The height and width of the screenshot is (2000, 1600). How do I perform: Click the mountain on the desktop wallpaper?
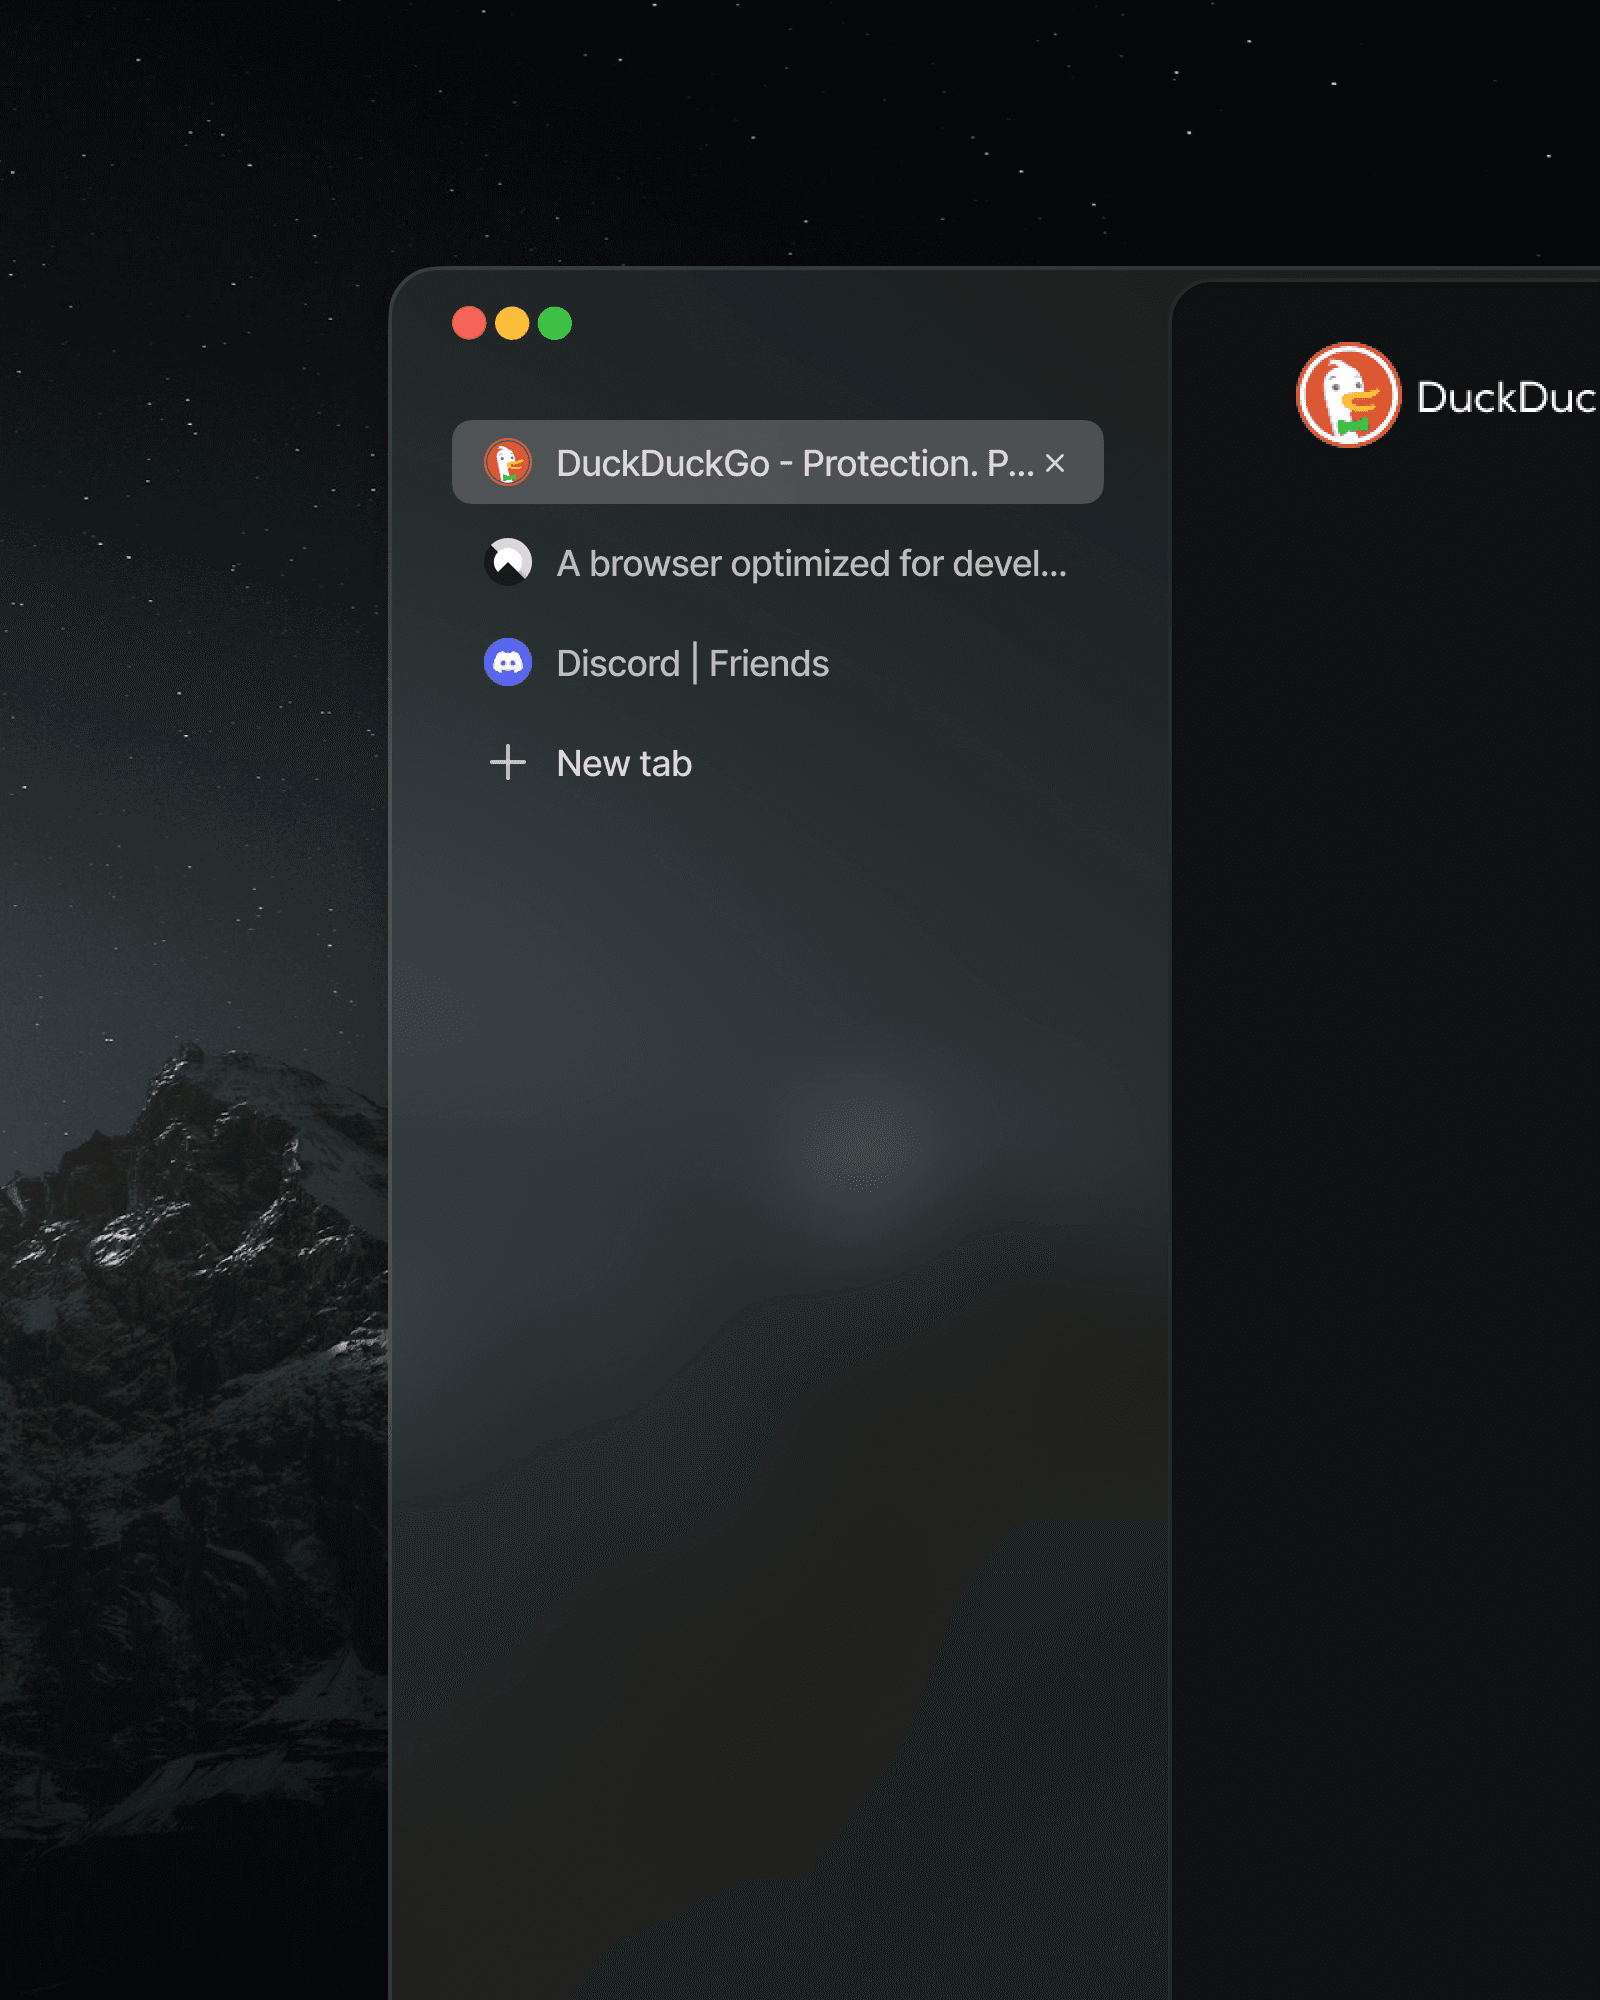pos(200,1300)
